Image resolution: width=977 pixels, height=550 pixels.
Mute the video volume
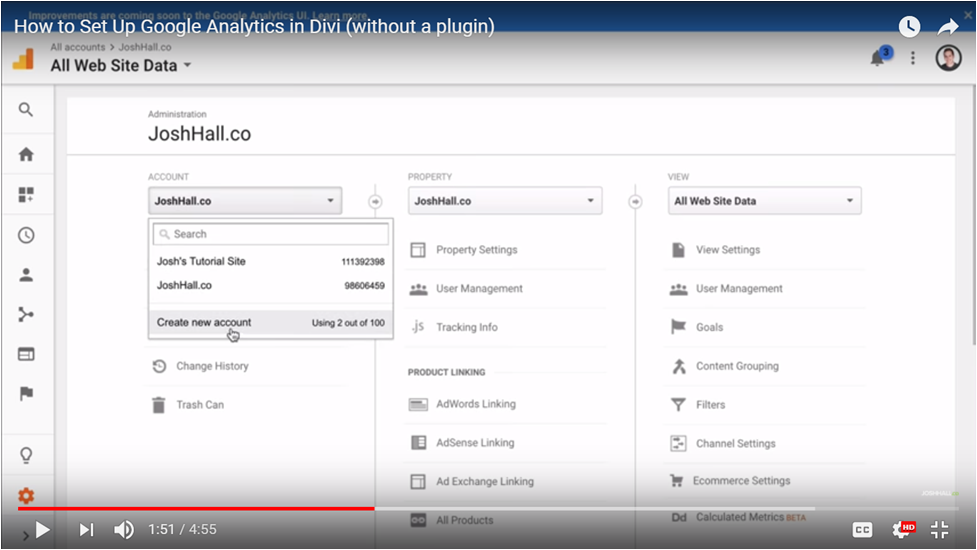[x=124, y=530]
